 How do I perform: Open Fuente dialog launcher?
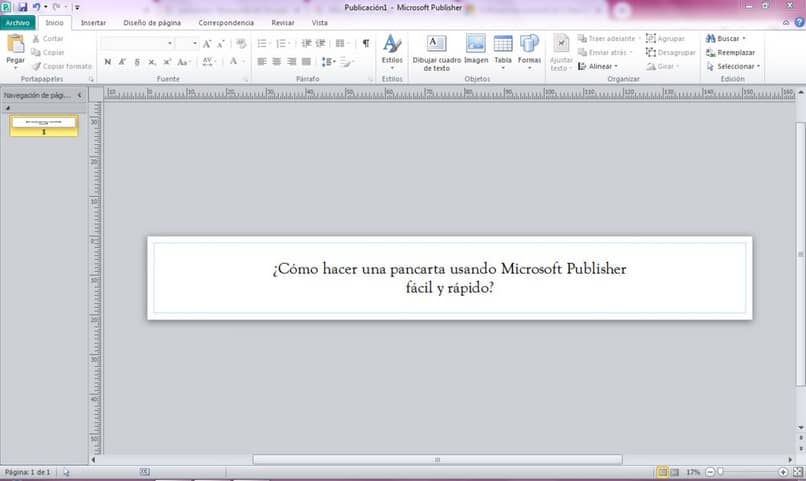(245, 80)
